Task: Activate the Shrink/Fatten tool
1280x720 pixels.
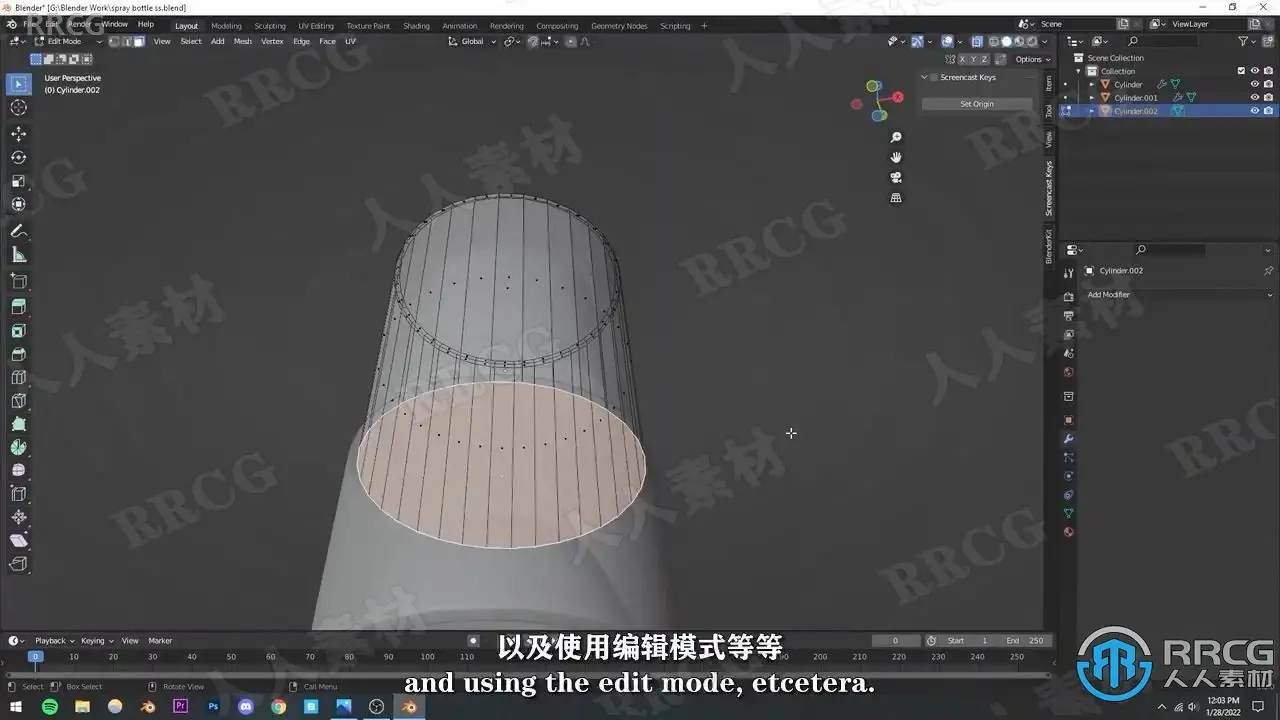Action: click(x=18, y=517)
